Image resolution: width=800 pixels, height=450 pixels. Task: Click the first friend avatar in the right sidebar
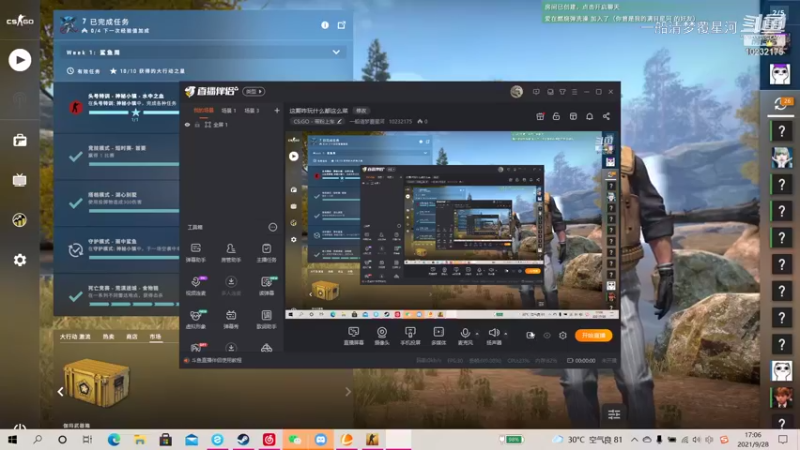780,74
